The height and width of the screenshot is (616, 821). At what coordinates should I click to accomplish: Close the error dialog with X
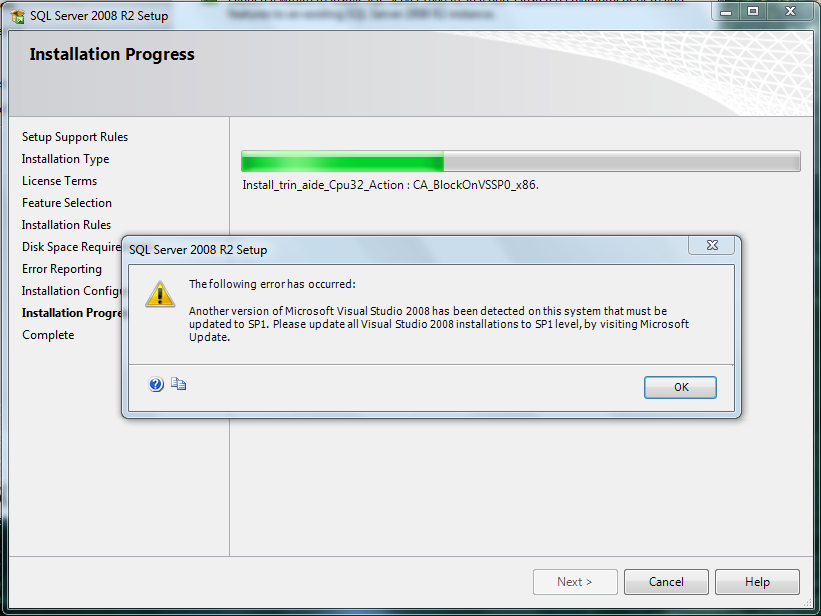click(x=712, y=245)
